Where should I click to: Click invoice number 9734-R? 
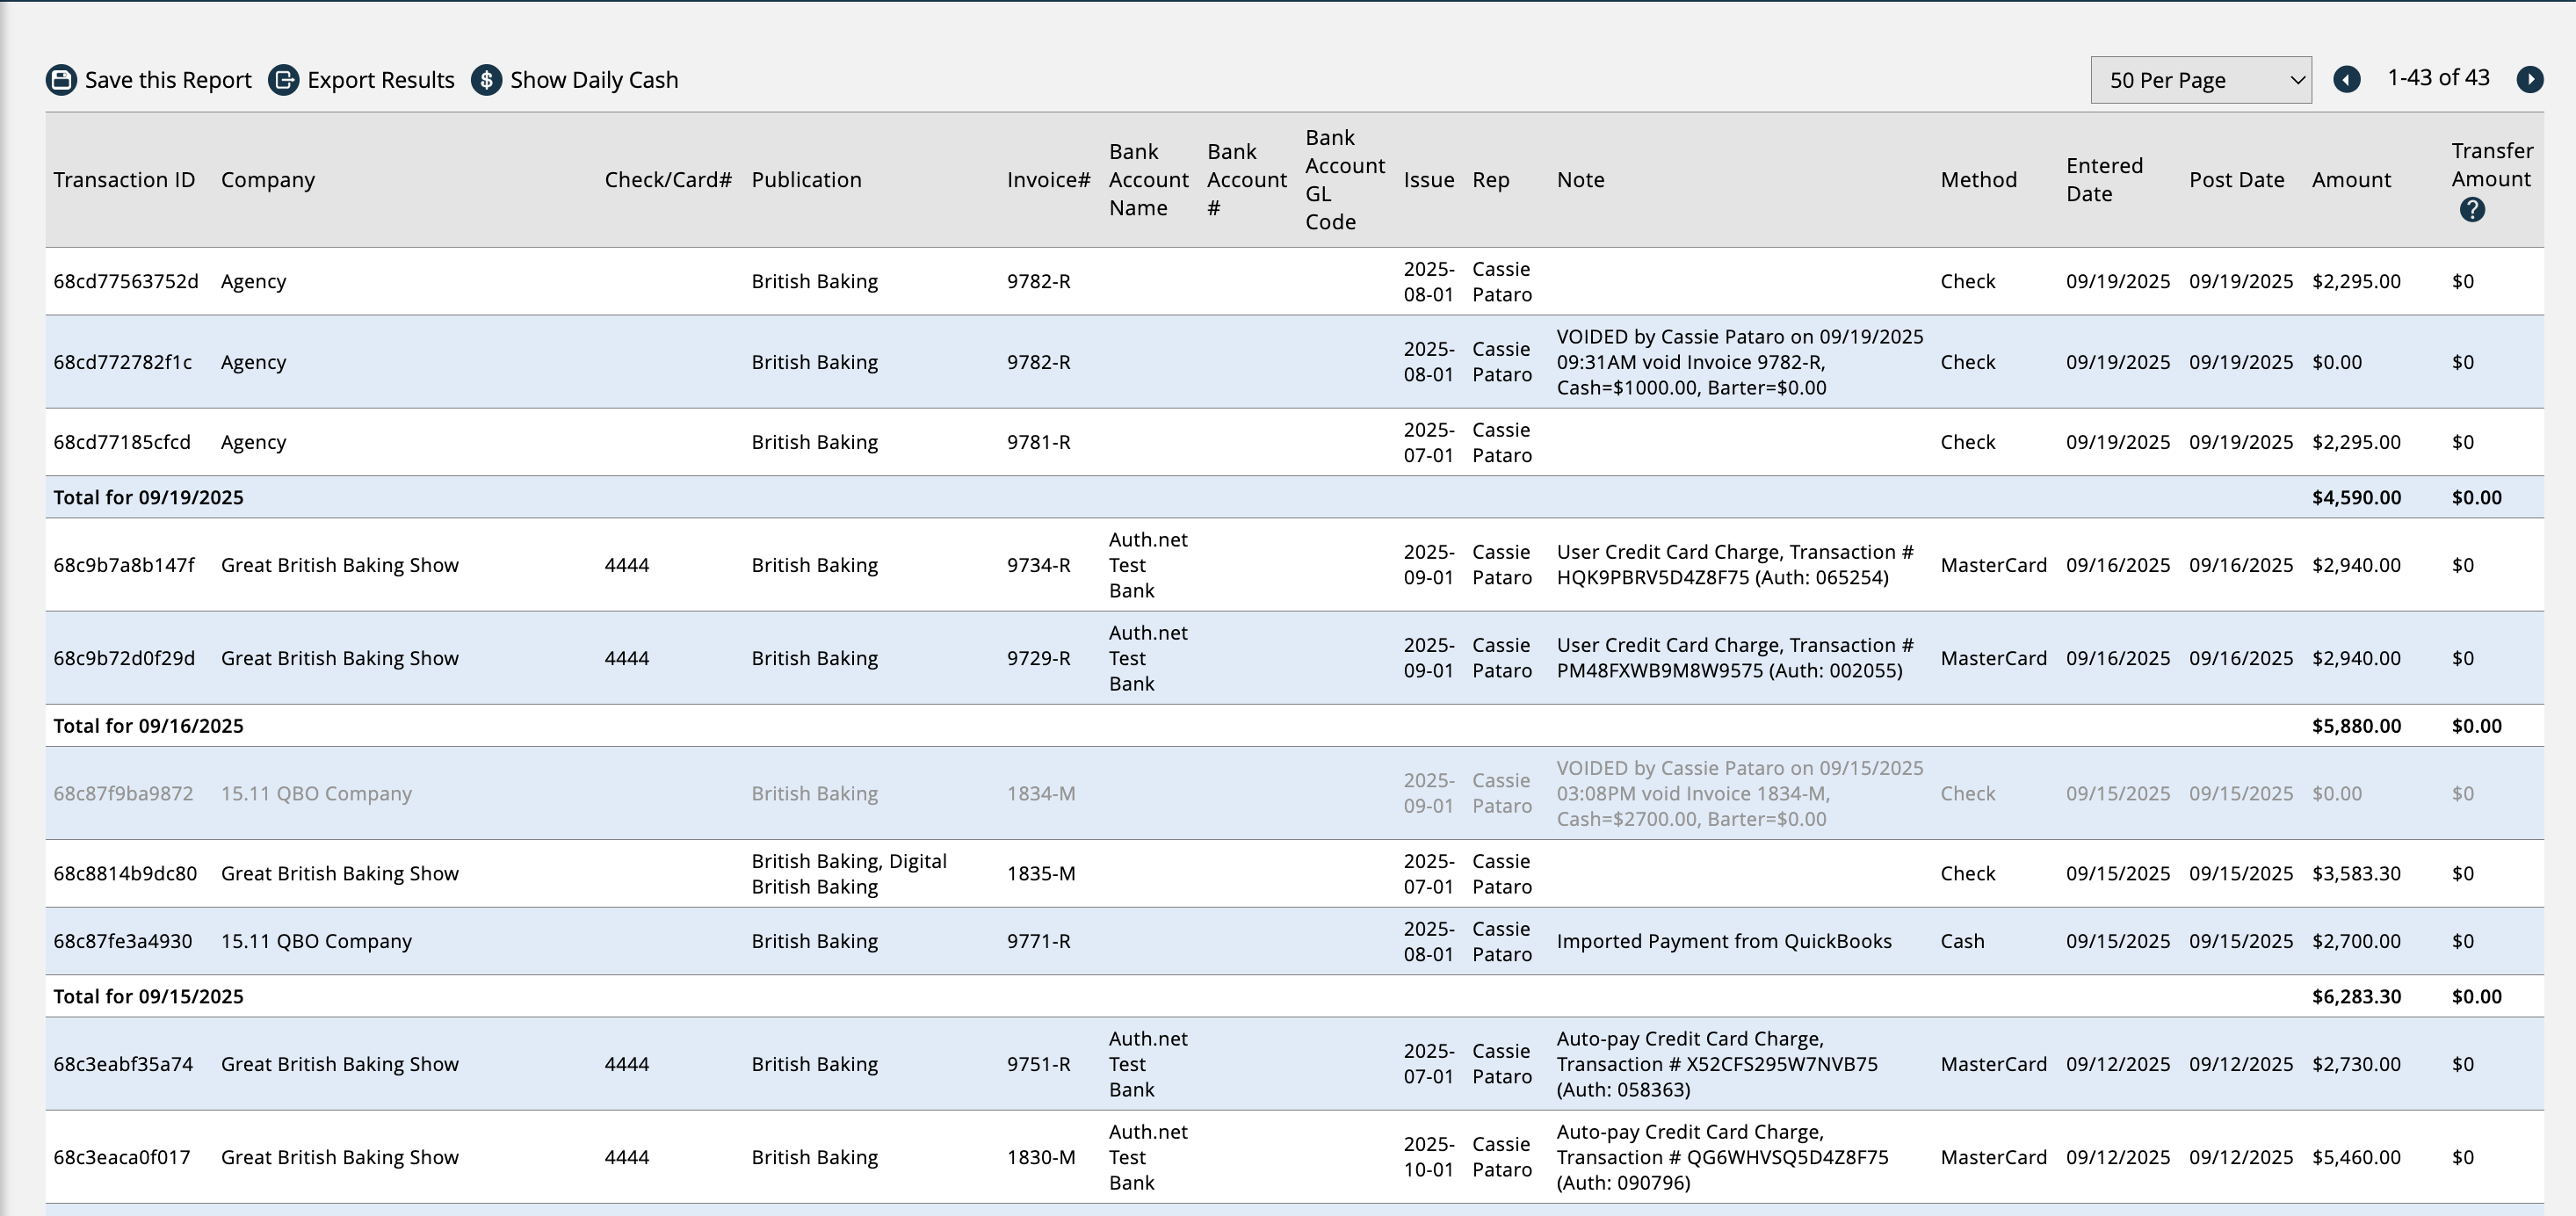click(x=1038, y=565)
